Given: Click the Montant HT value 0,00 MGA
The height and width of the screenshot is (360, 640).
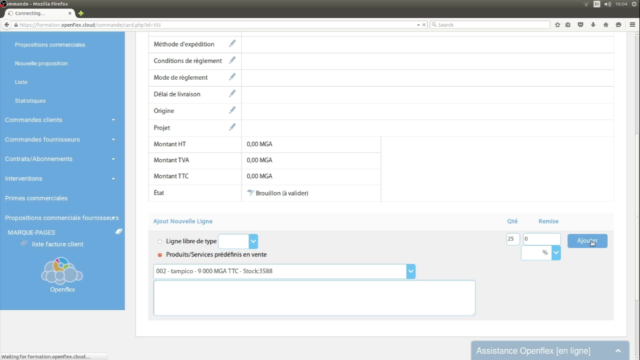Looking at the screenshot, I should click(259, 144).
